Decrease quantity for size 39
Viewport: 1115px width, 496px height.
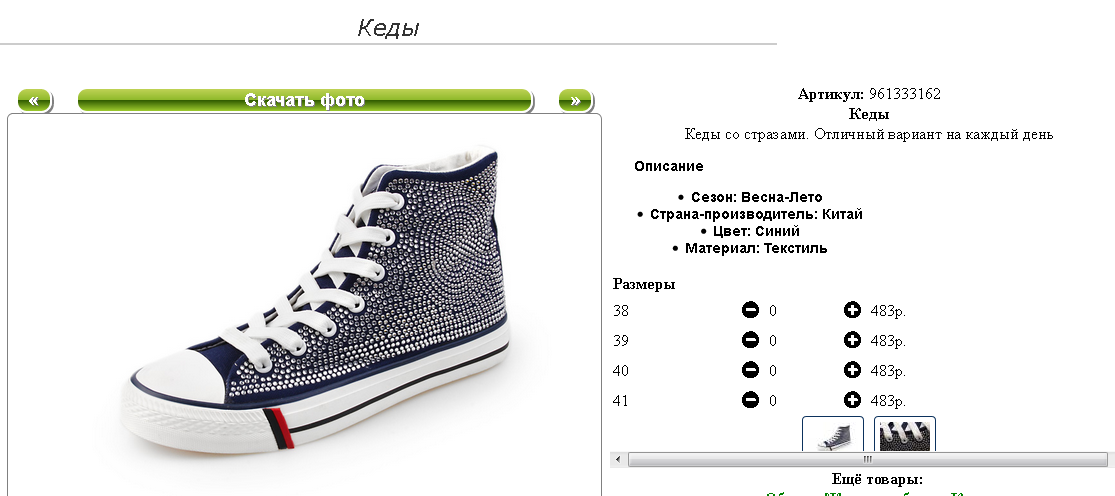coord(750,340)
